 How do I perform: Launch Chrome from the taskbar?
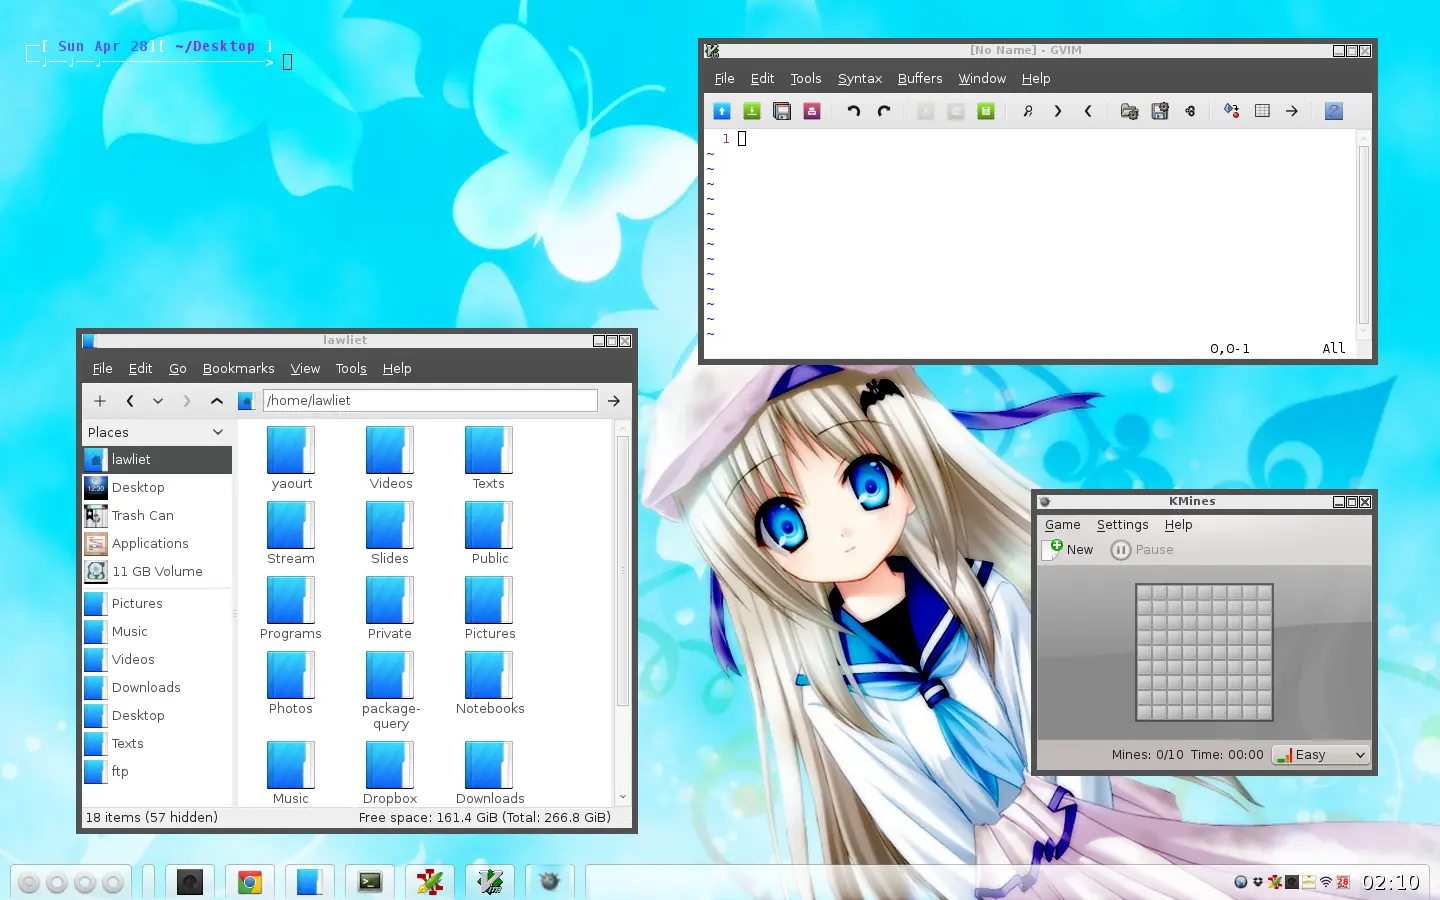(250, 881)
